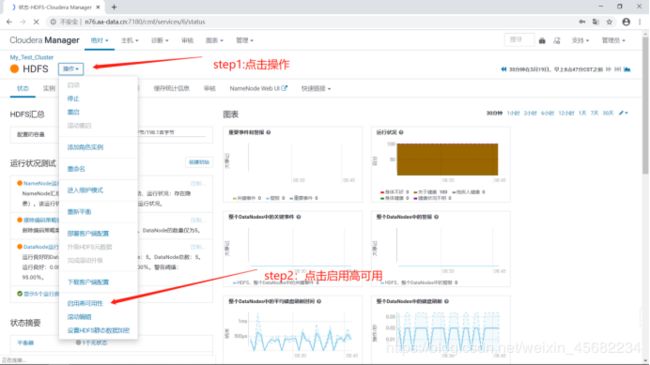Screen dimensions: 650x365
Task: Open the 图表 dropdown in the navigation
Action: coord(214,41)
